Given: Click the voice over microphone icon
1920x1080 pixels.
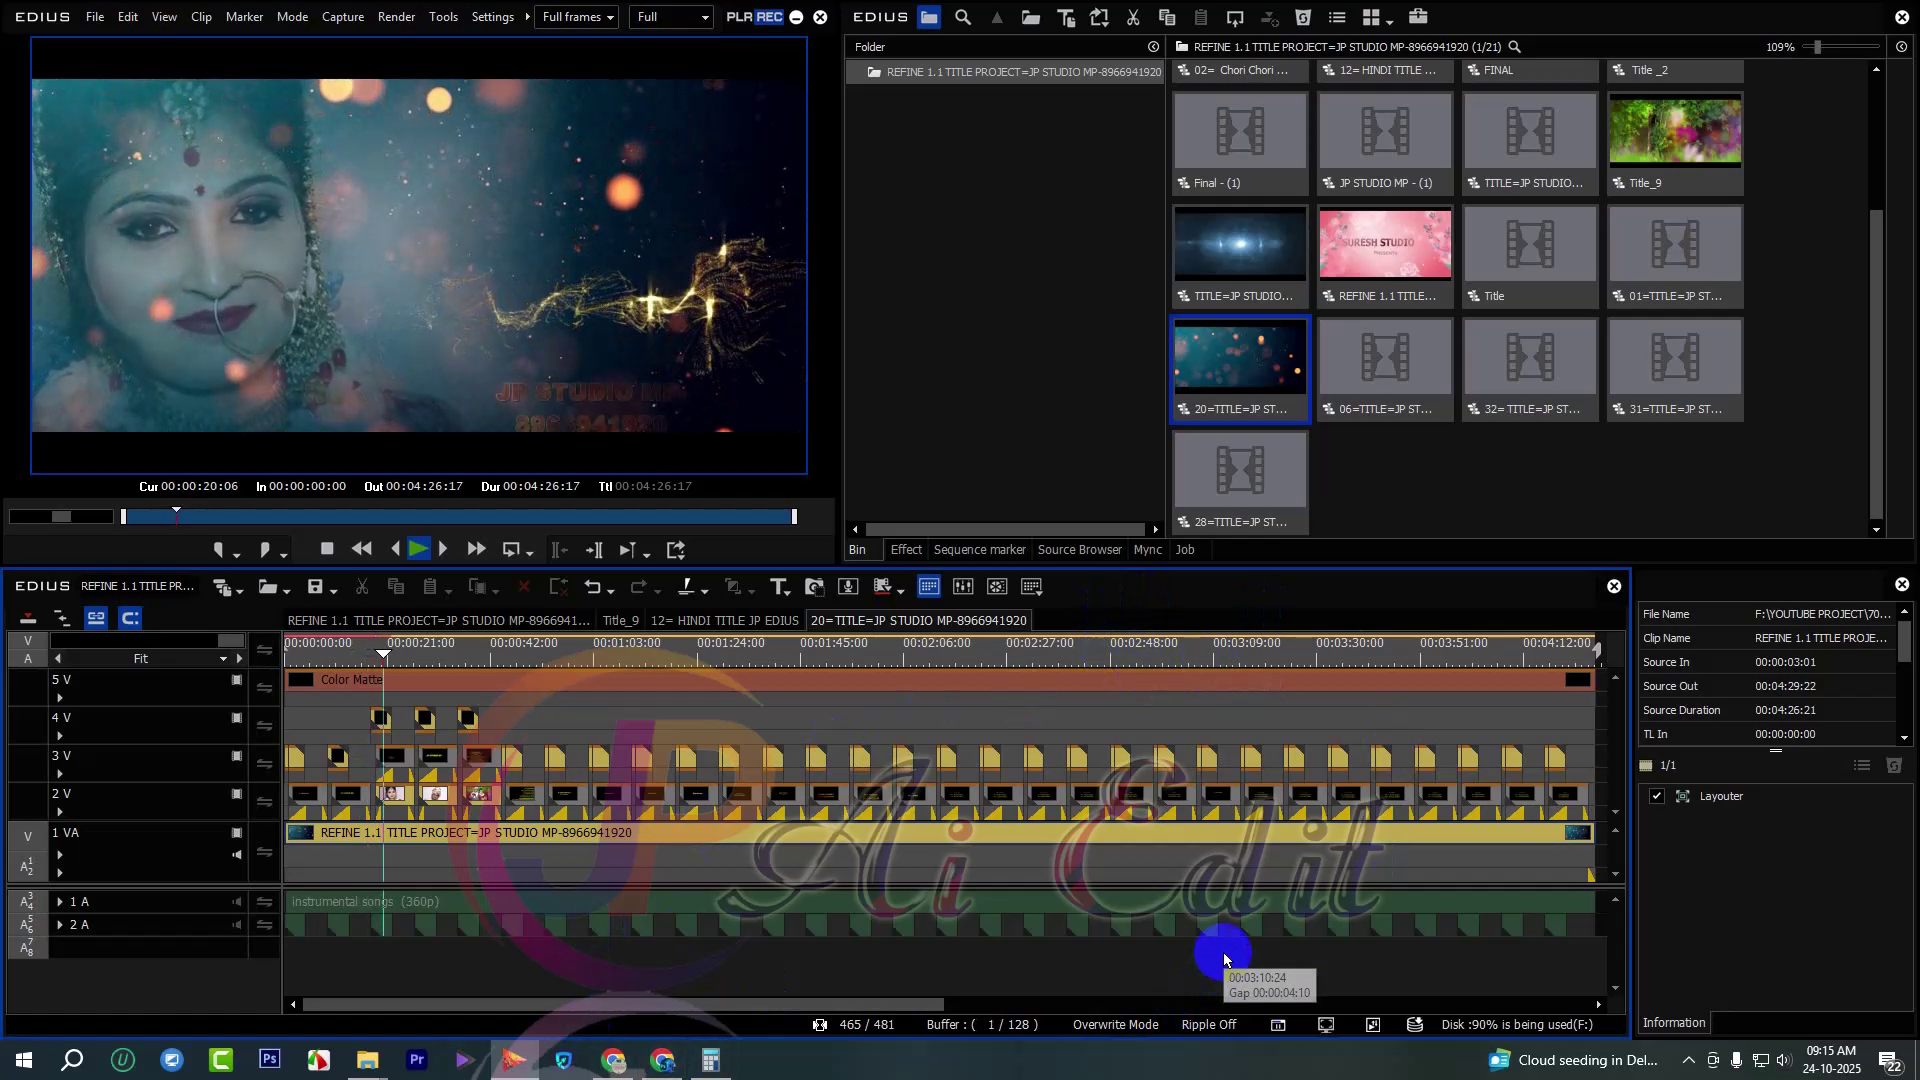Looking at the screenshot, I should tap(848, 588).
